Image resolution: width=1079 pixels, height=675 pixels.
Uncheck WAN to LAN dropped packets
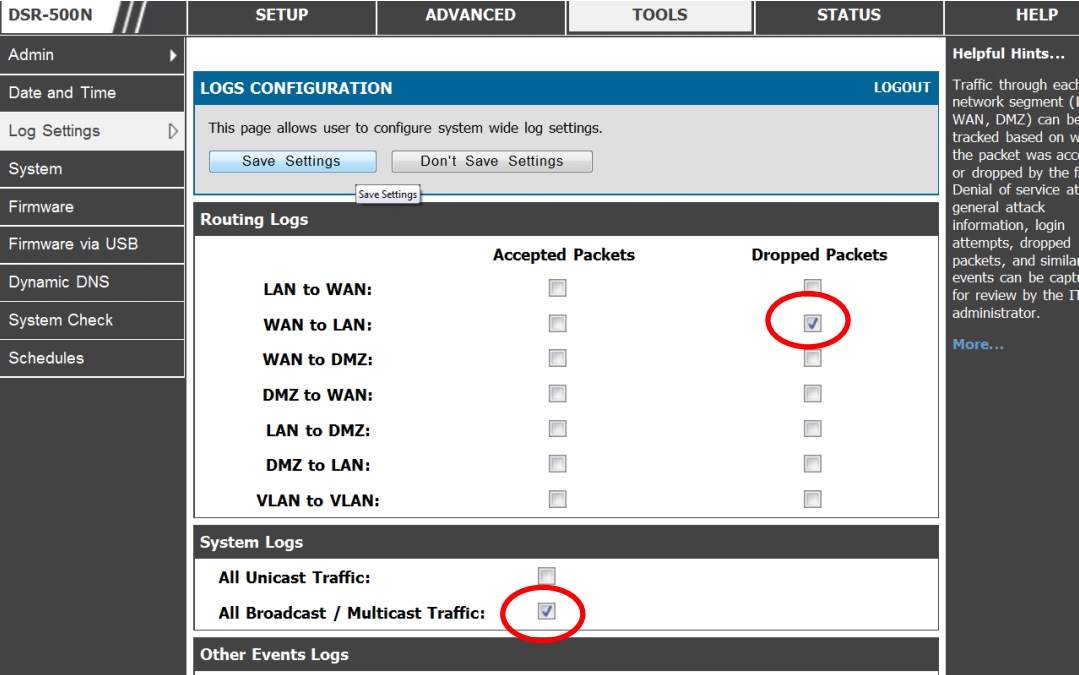(x=812, y=324)
